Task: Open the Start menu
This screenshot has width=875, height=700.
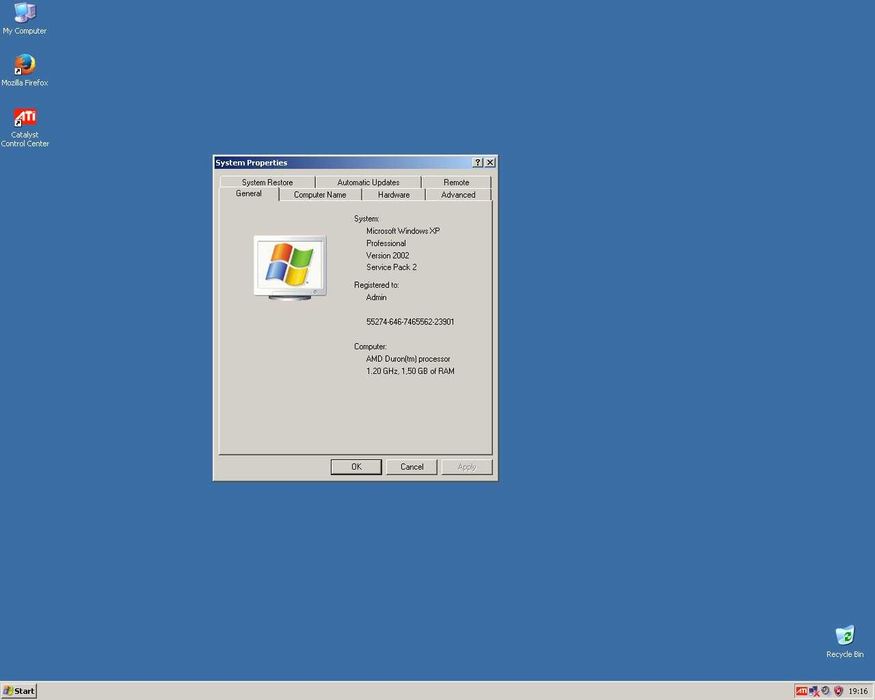Action: coord(19,691)
